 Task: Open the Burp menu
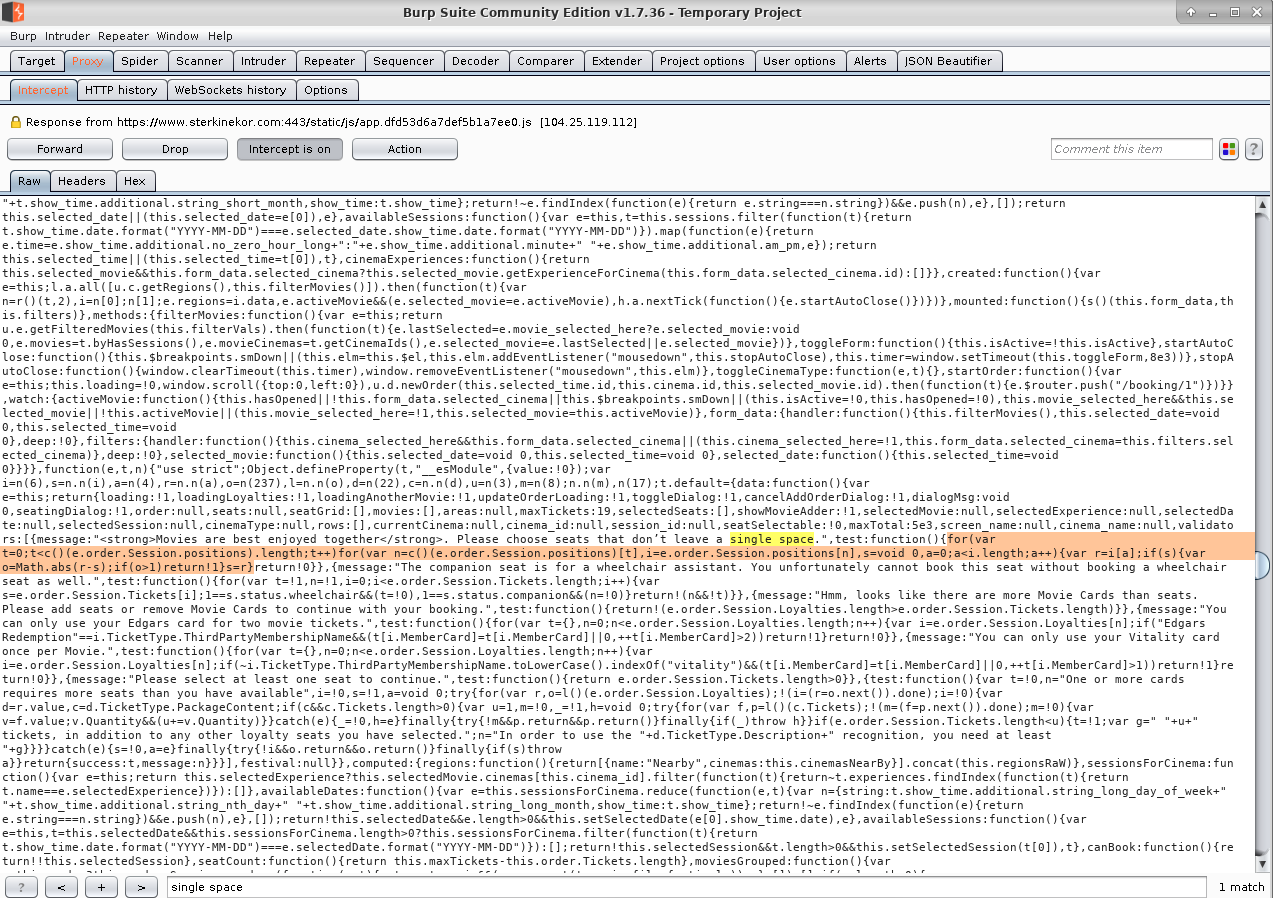[23, 36]
